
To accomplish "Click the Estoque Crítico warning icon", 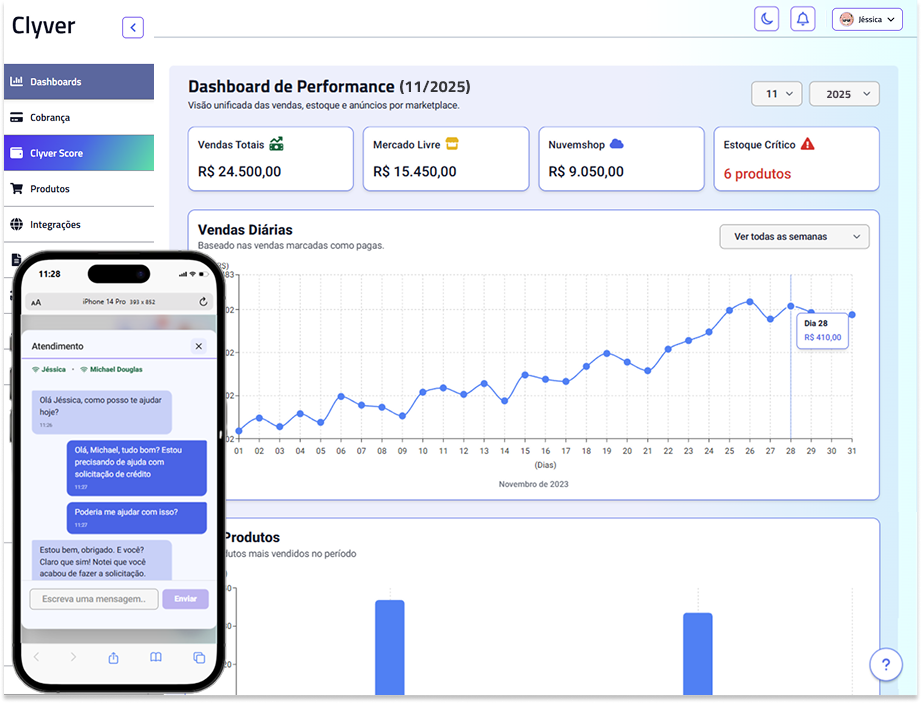I will tap(808, 144).
